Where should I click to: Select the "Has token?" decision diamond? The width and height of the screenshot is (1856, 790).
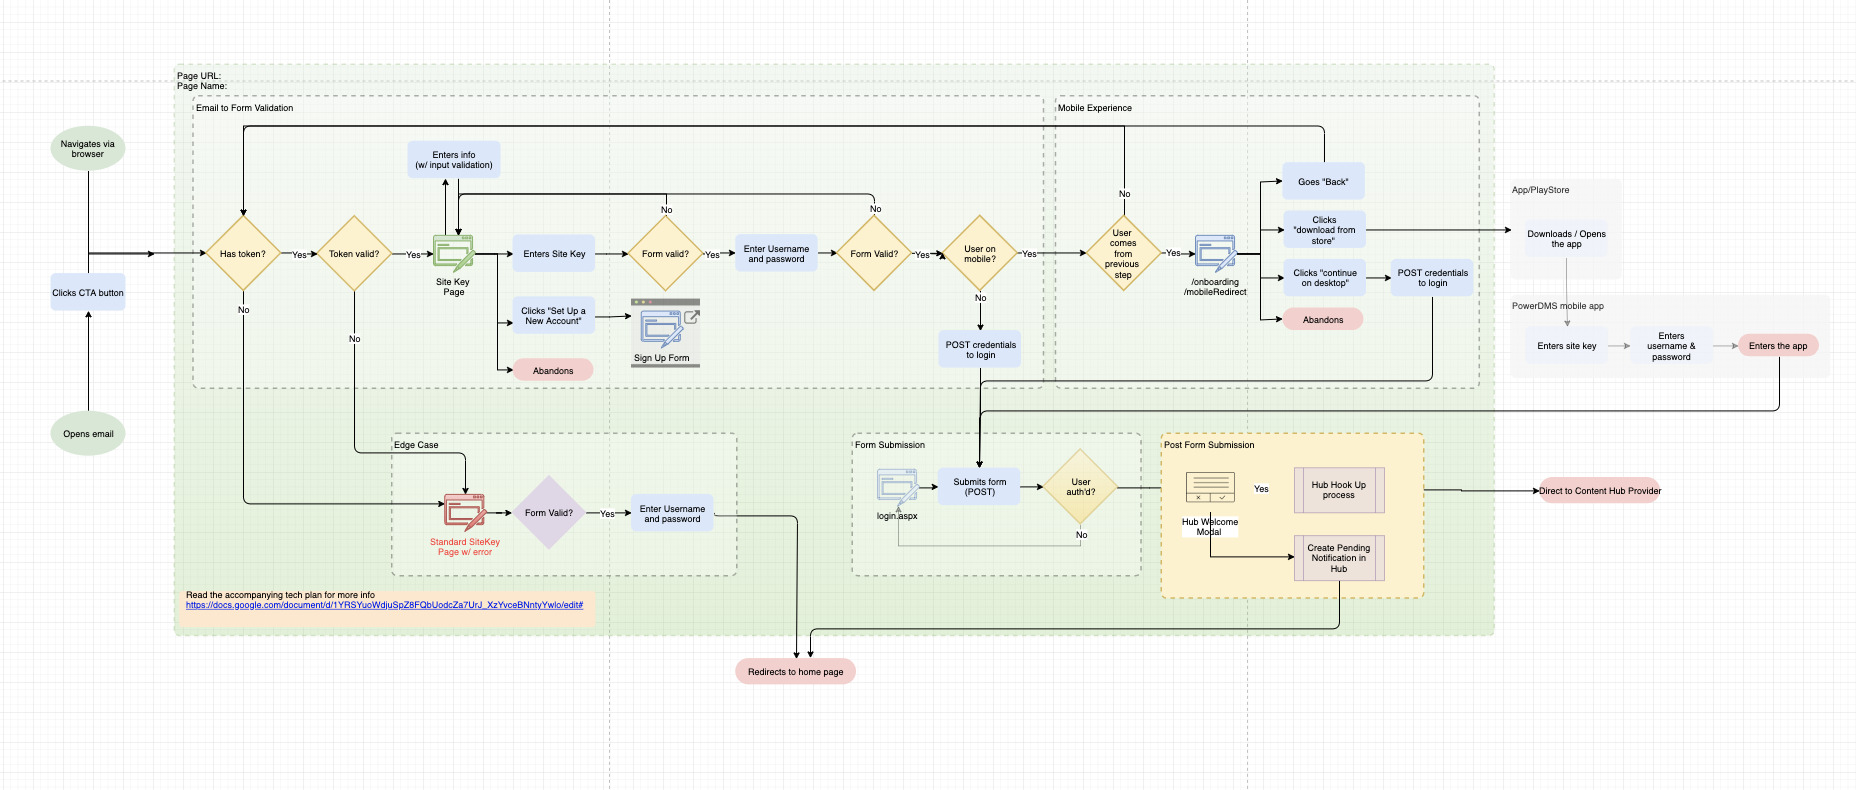point(243,254)
